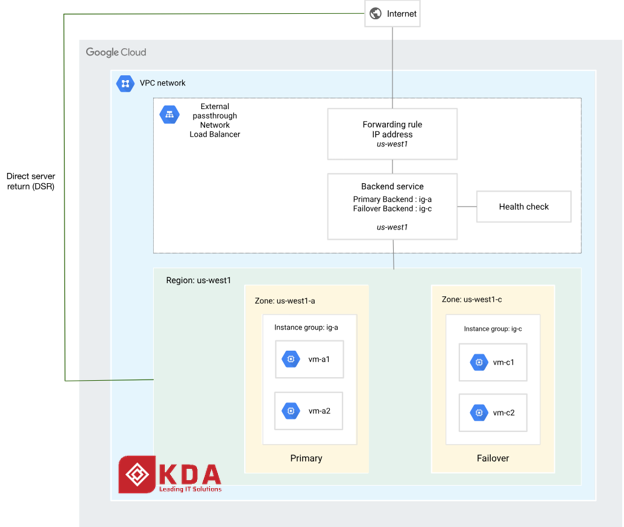Click the Google Cloud label
The image size is (624, 527).
(116, 52)
